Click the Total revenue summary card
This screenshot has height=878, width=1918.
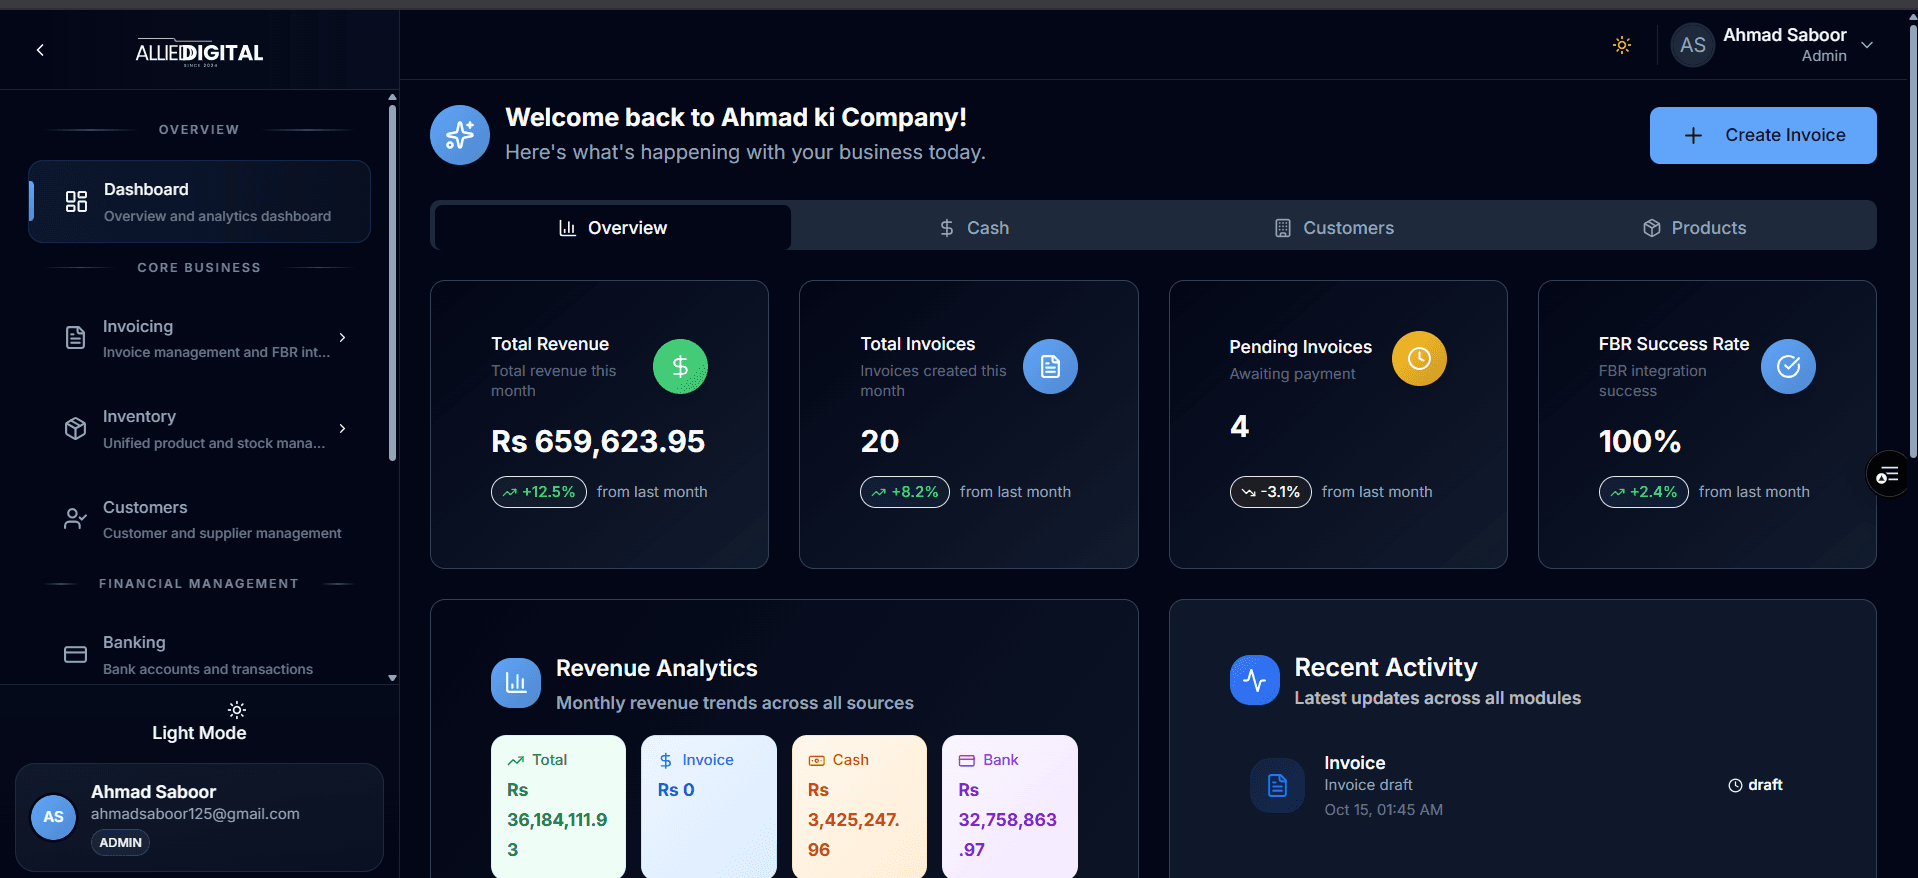coord(558,806)
